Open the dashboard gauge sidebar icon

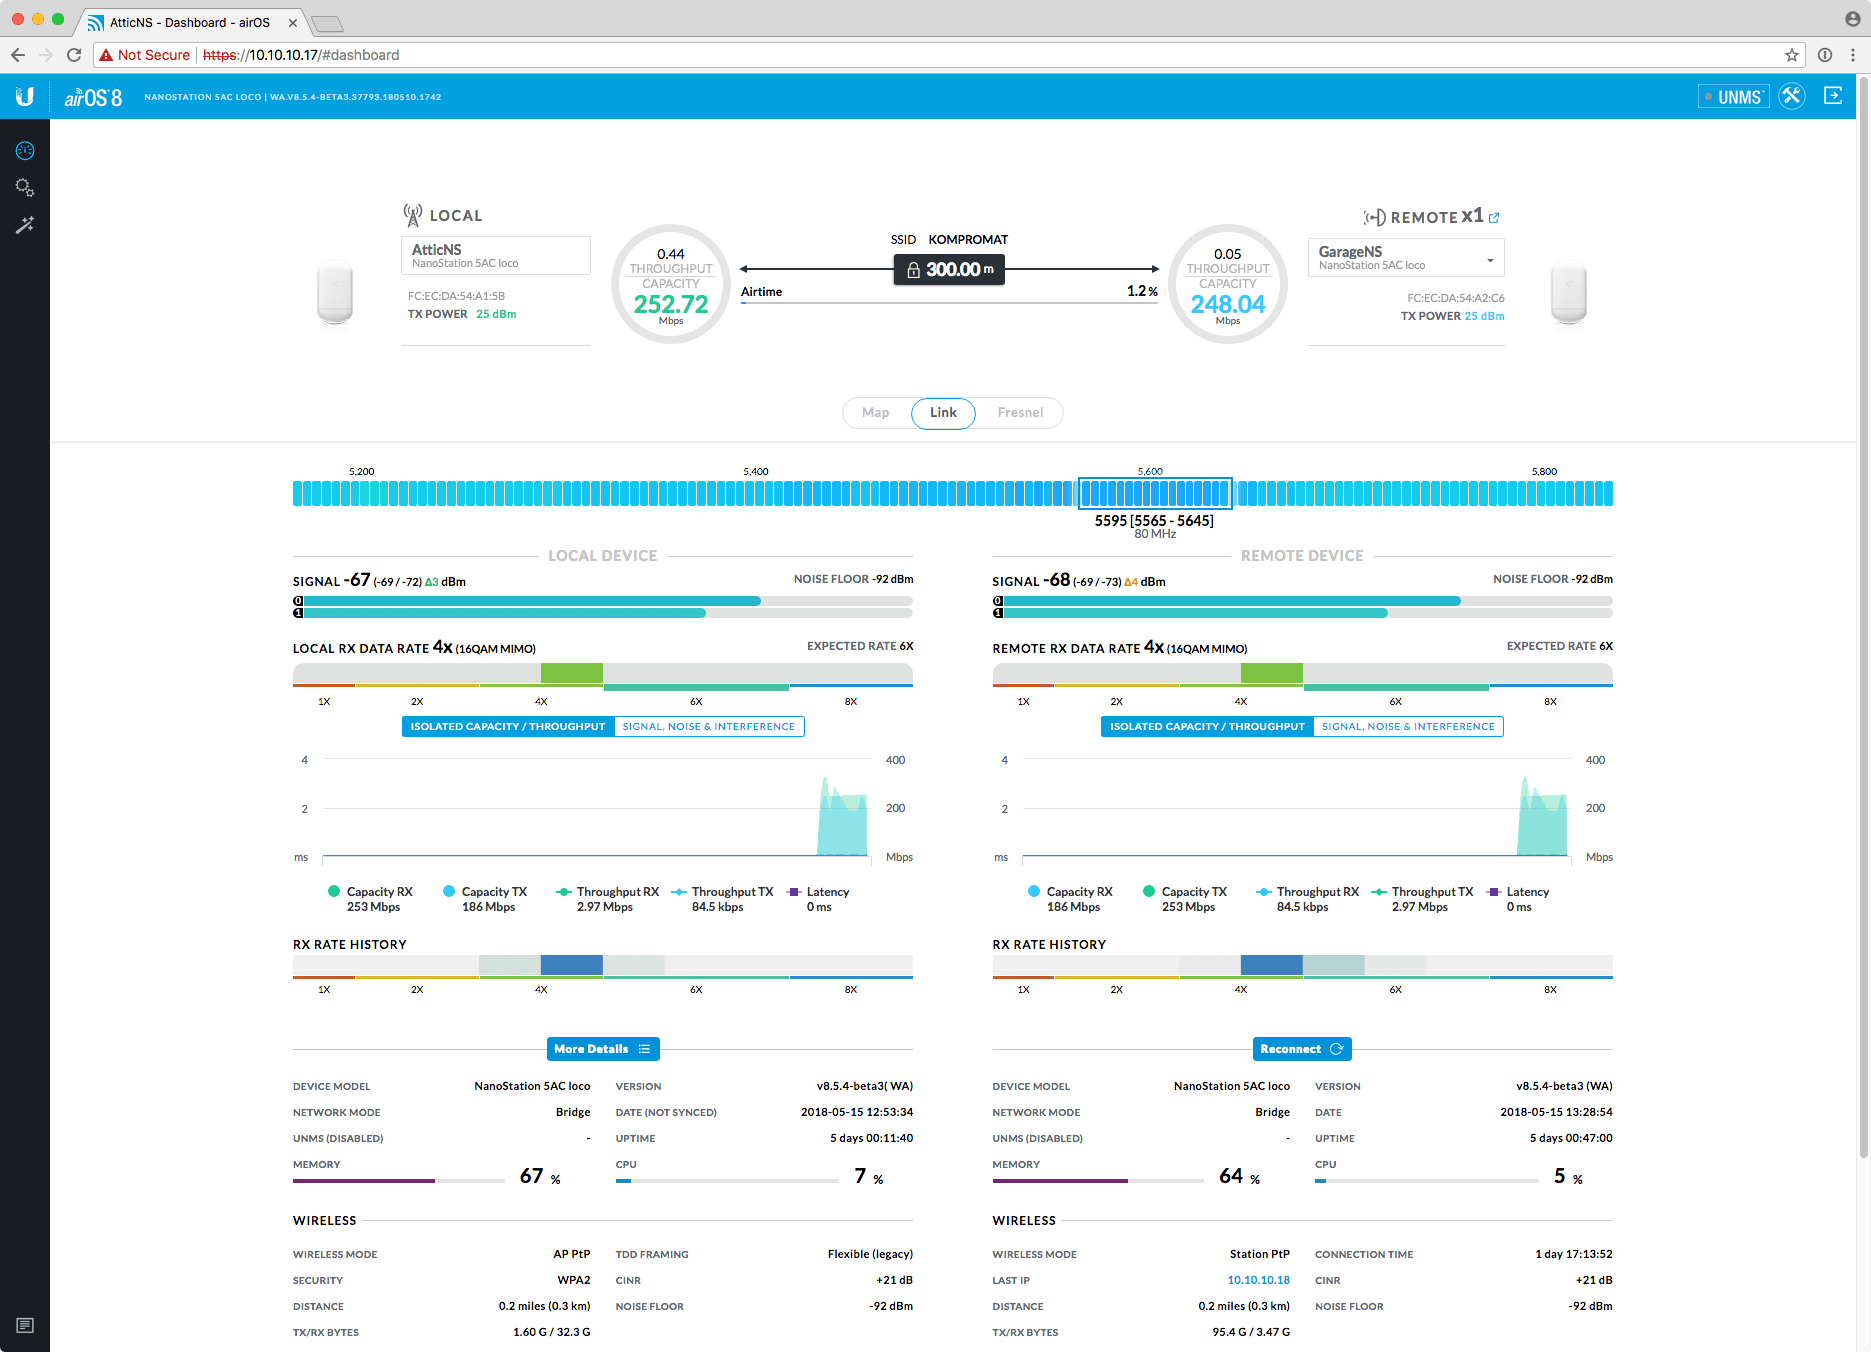coord(25,151)
